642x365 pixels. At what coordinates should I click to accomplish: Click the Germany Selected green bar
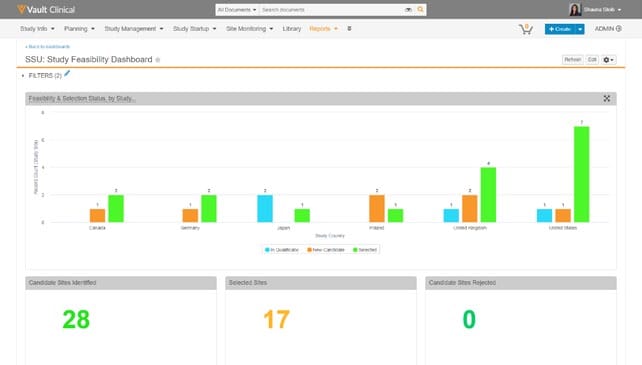click(209, 209)
